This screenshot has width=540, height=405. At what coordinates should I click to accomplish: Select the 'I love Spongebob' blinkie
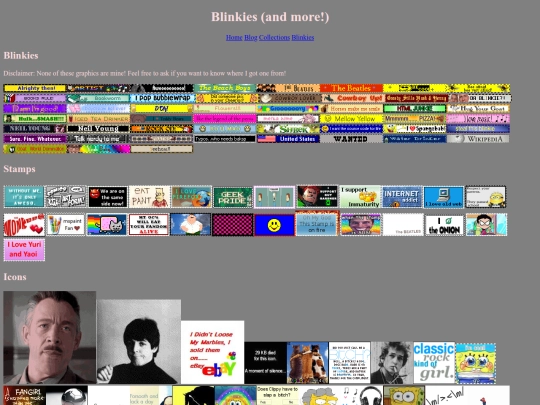click(x=415, y=129)
